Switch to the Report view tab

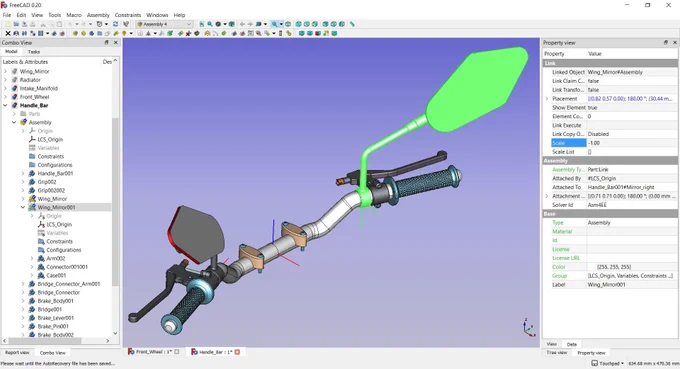pos(17,353)
